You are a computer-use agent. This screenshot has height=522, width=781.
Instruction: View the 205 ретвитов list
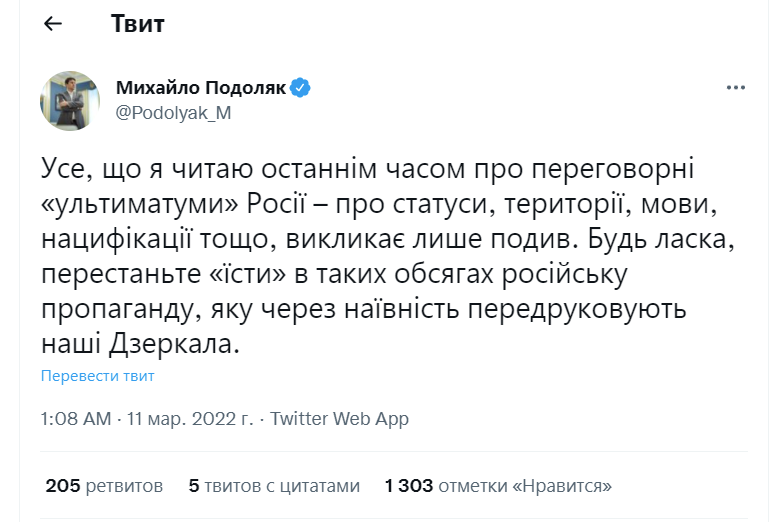coord(104,486)
